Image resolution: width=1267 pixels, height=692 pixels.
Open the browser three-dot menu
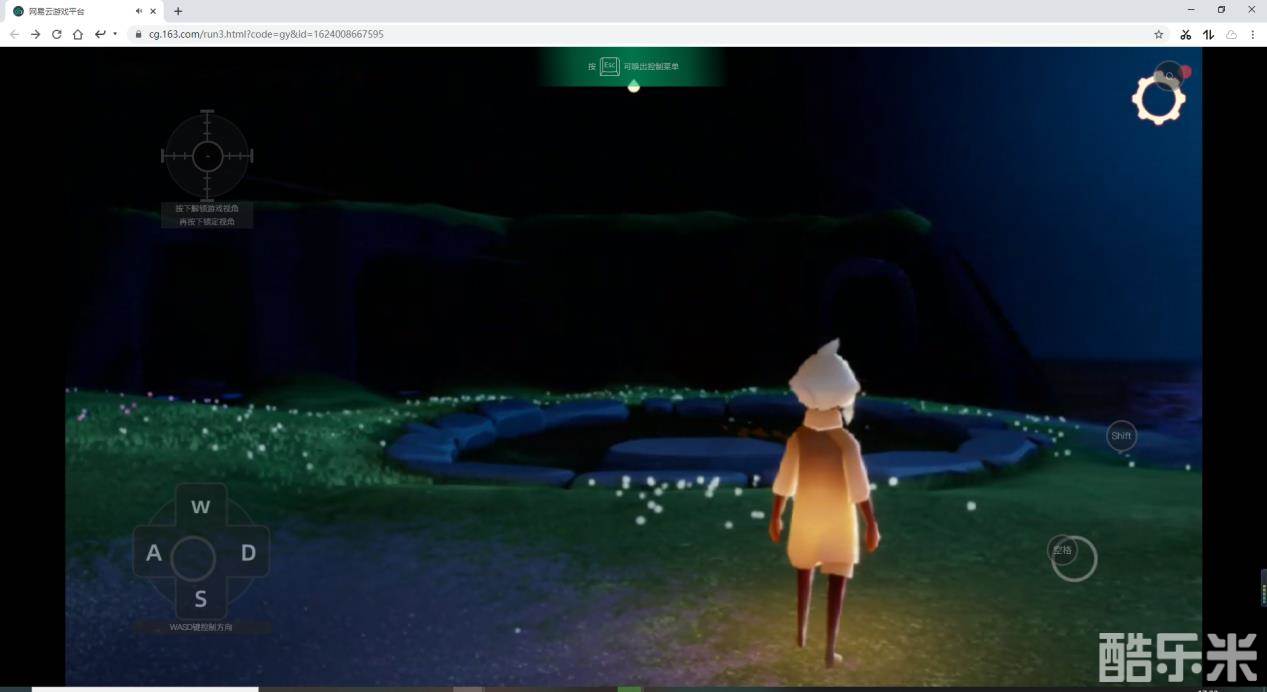pyautogui.click(x=1252, y=34)
